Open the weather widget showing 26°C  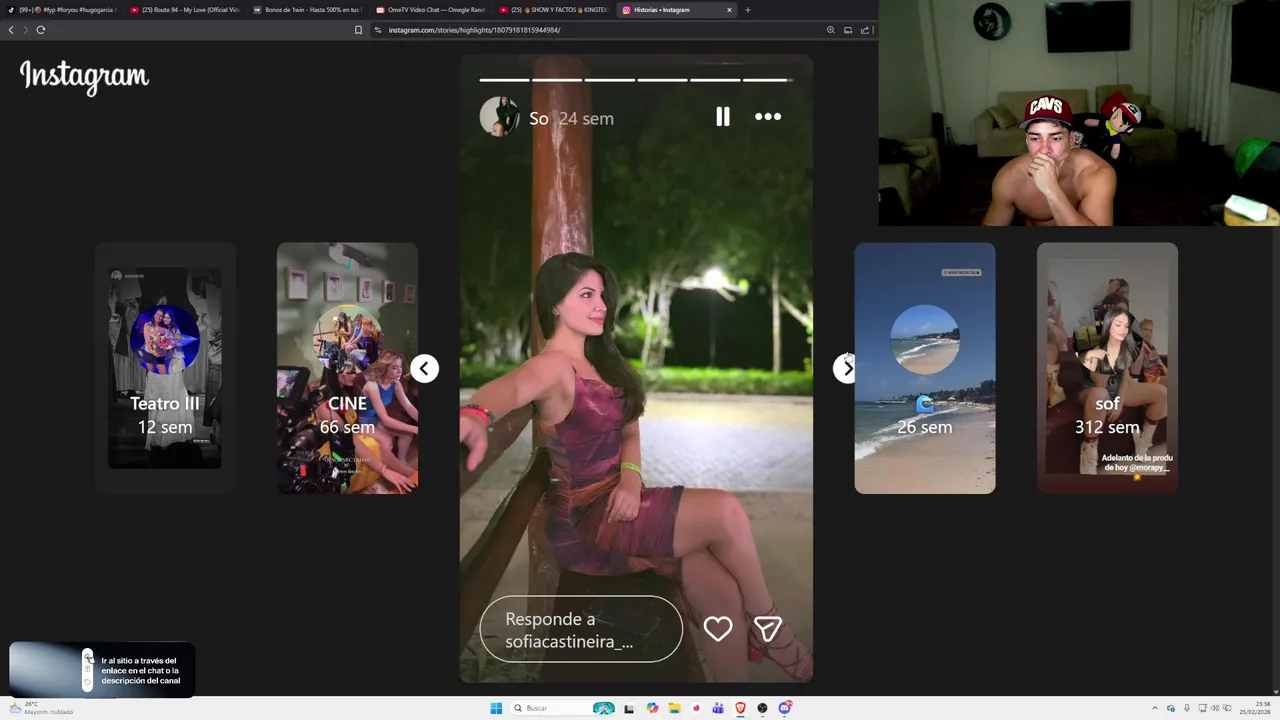pyautogui.click(x=40, y=708)
